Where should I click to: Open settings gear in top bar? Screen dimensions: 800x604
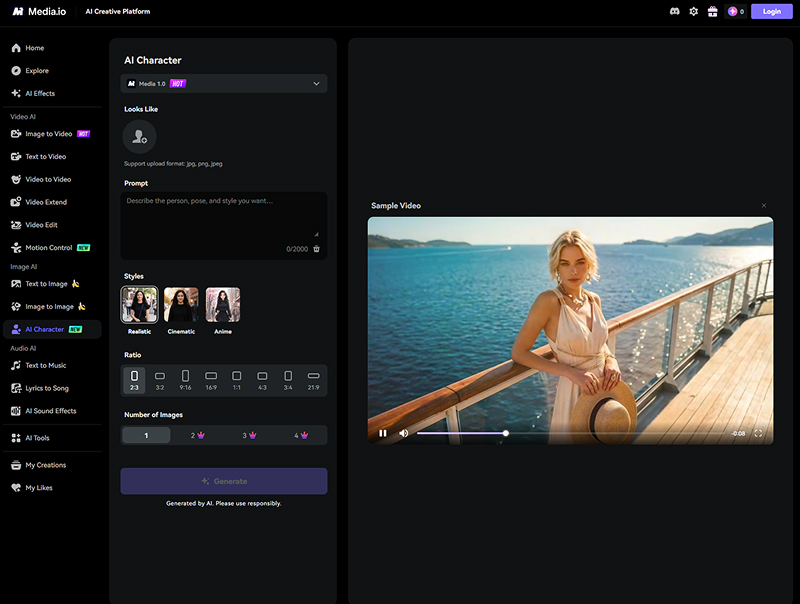pyautogui.click(x=694, y=12)
